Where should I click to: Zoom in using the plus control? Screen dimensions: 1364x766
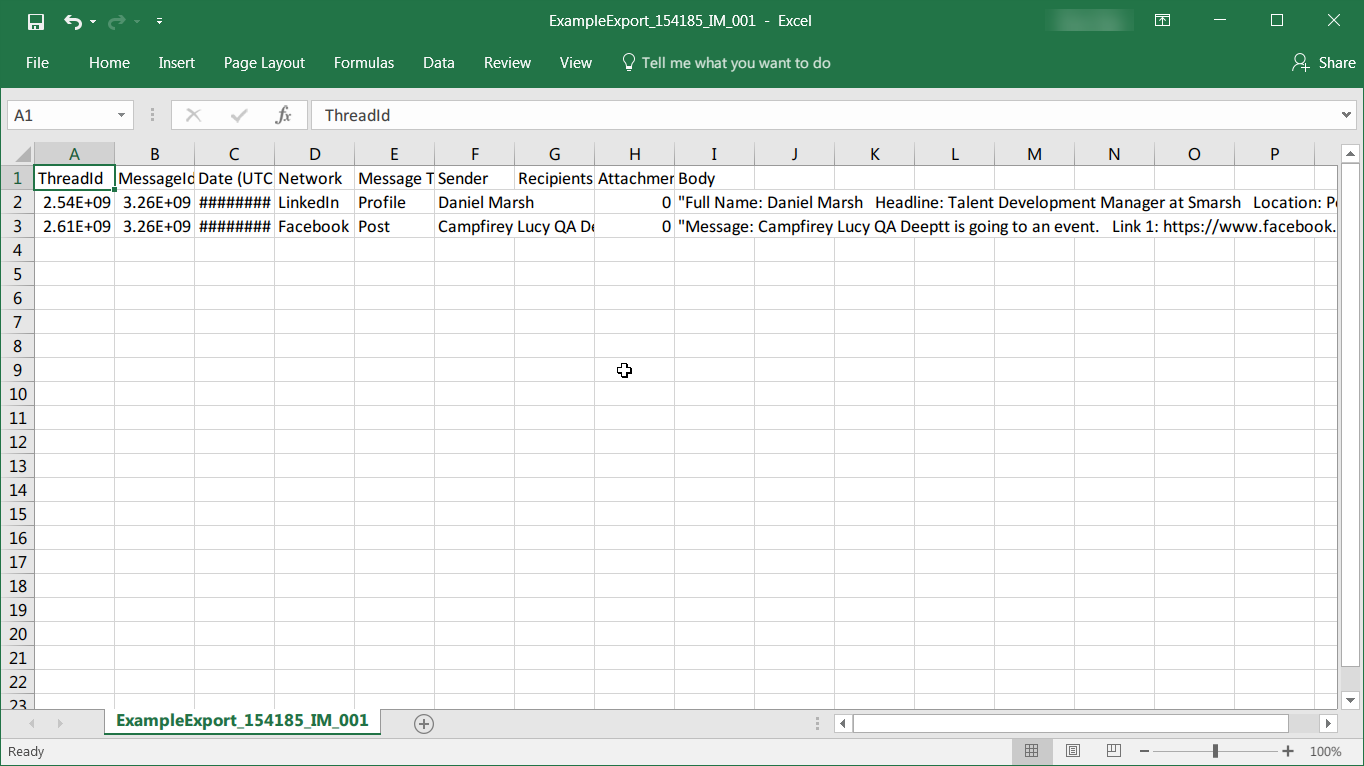(x=1287, y=751)
